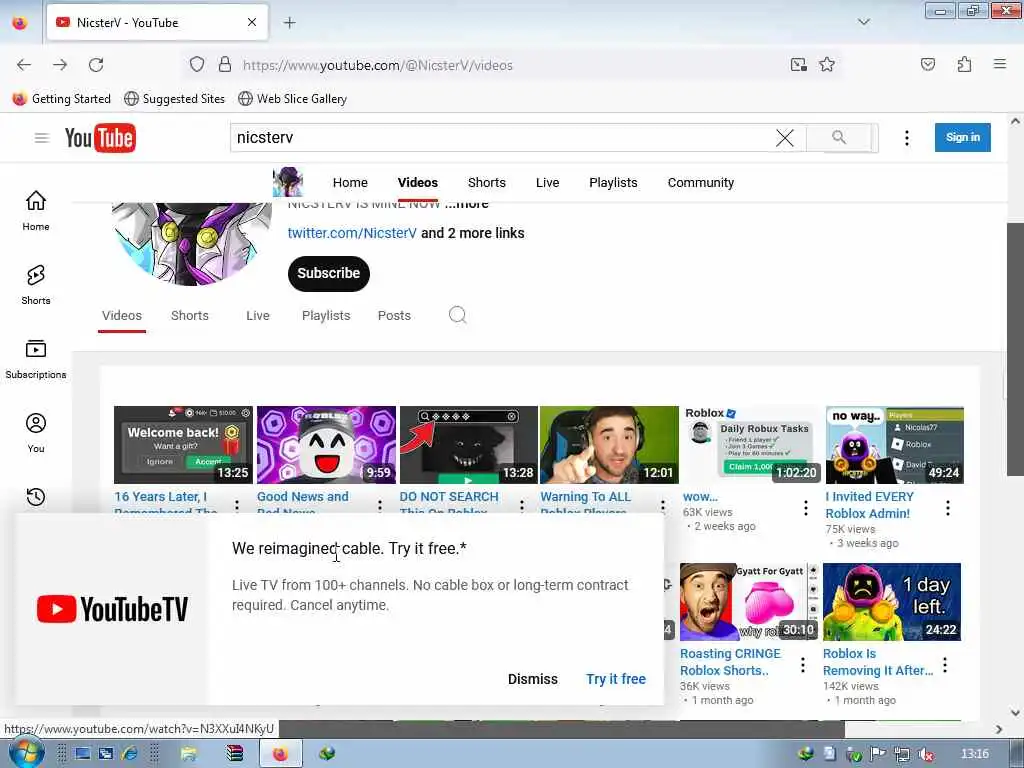Image resolution: width=1024 pixels, height=768 pixels.
Task: Open Subscriptions in the sidebar
Action: [x=36, y=359]
